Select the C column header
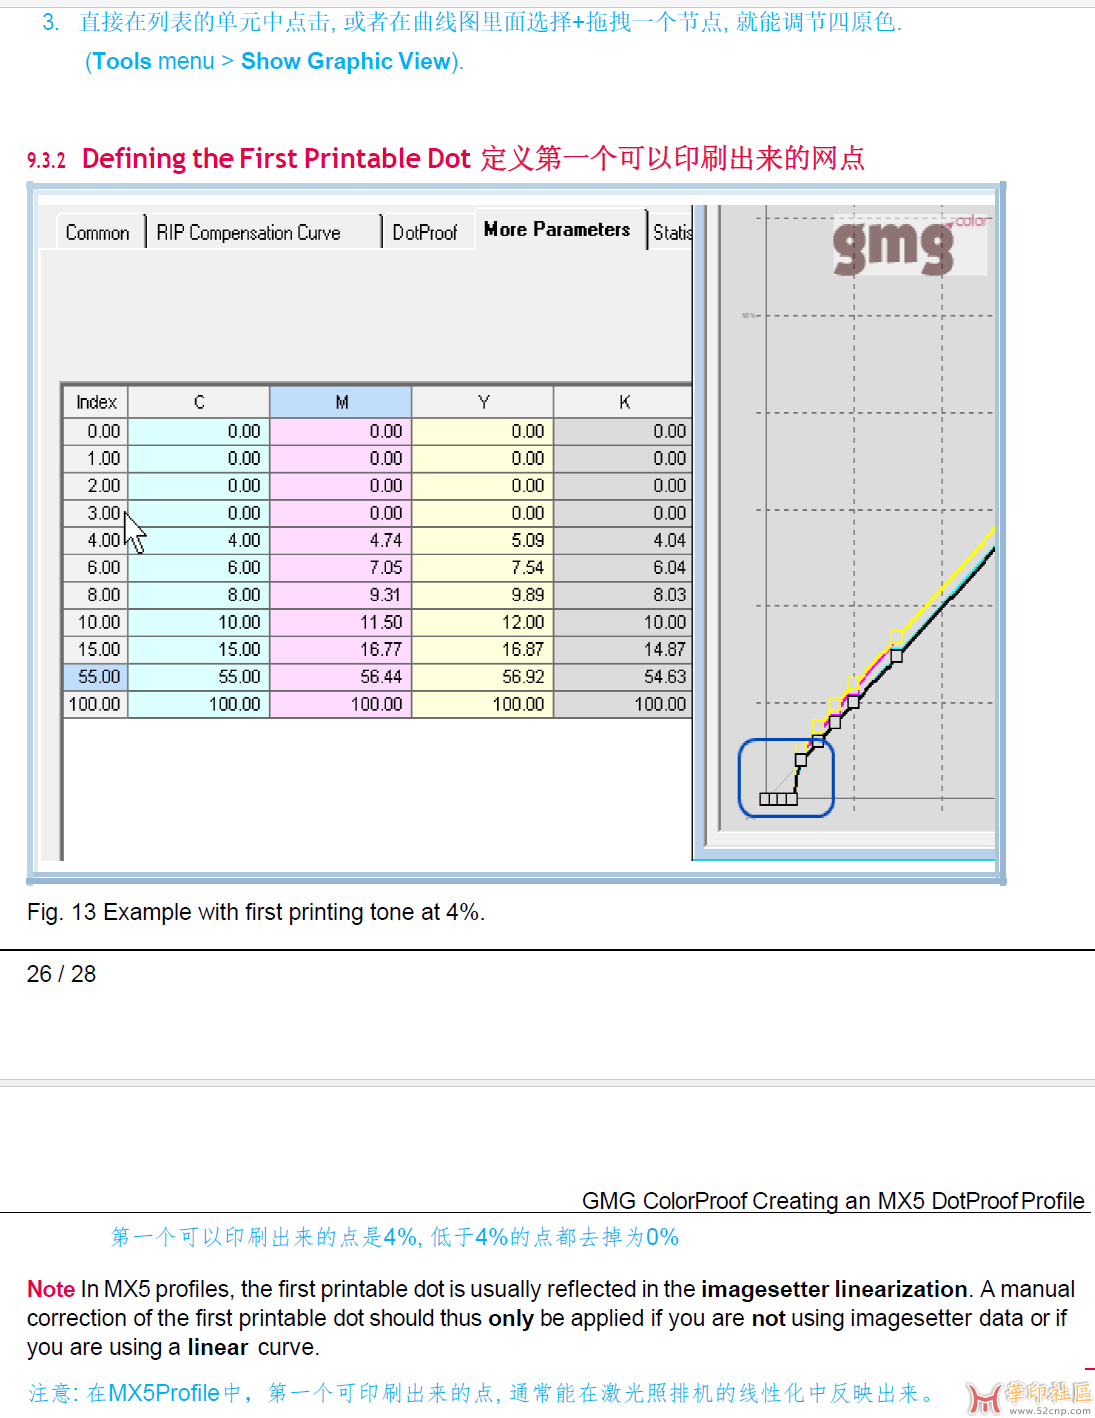This screenshot has height=1418, width=1095. (199, 402)
